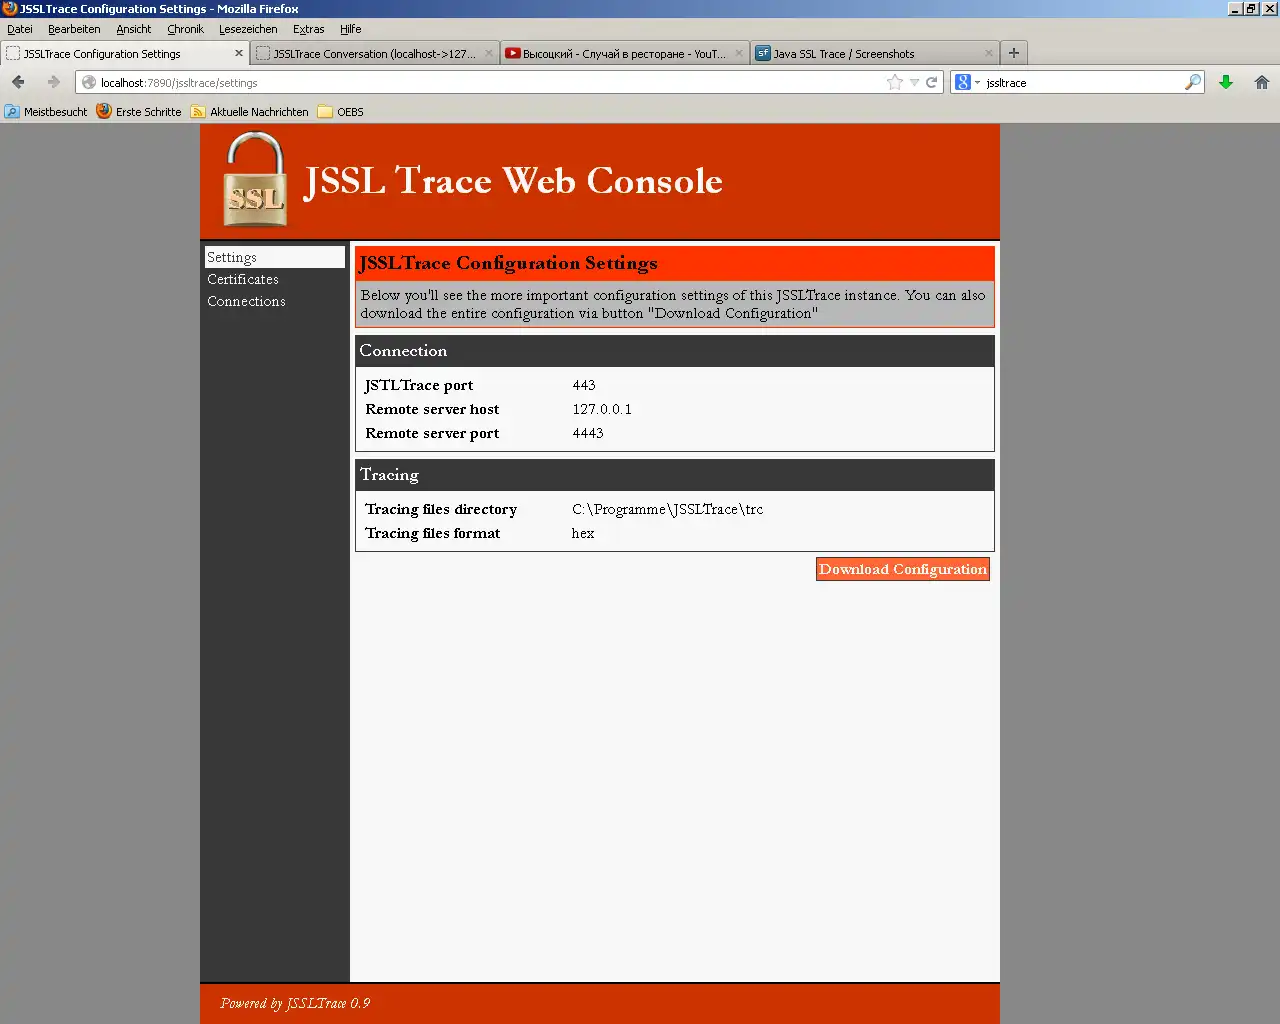Screen dimensions: 1280x1024
Task: Click JSSLTrace Configuration Settings page heading
Action: (x=508, y=263)
